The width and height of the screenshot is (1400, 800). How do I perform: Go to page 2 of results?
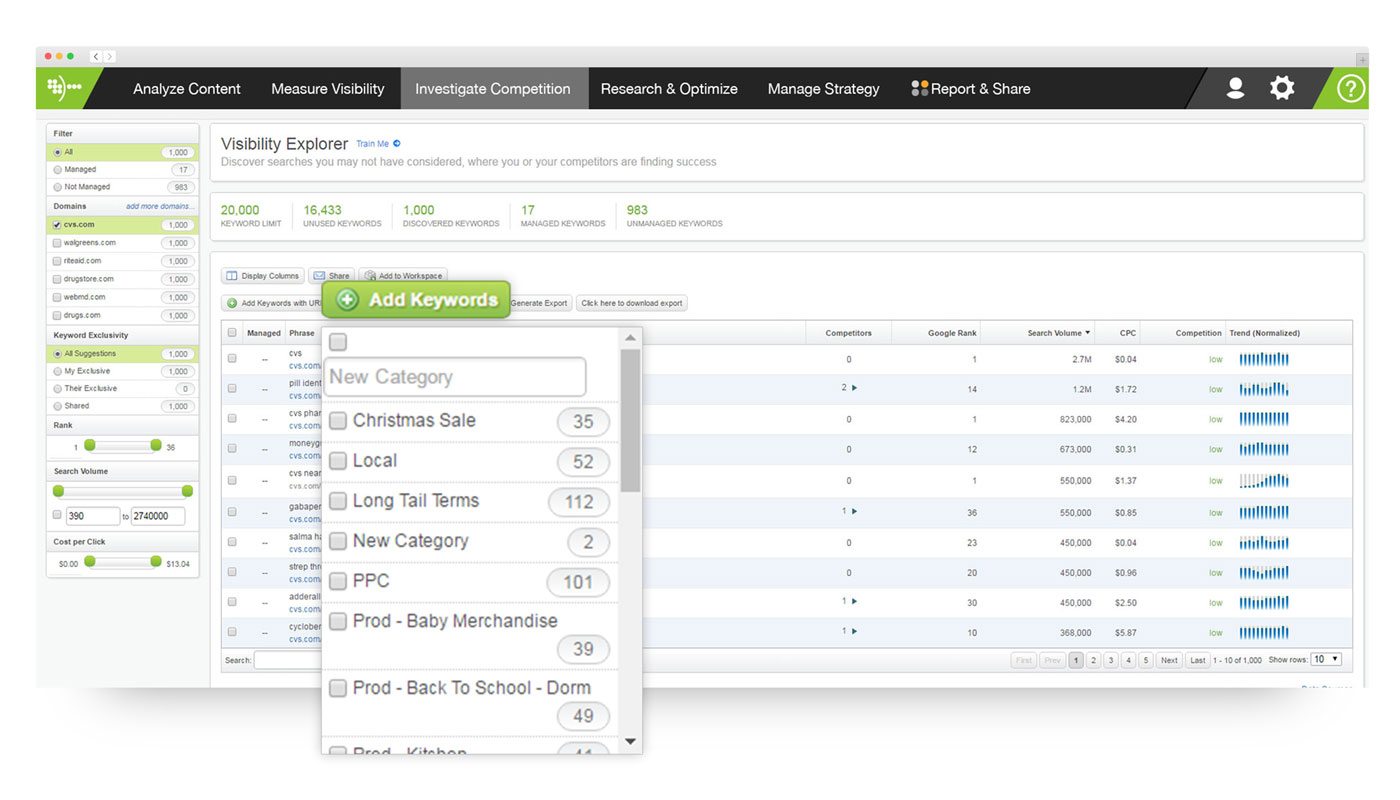pos(1094,660)
